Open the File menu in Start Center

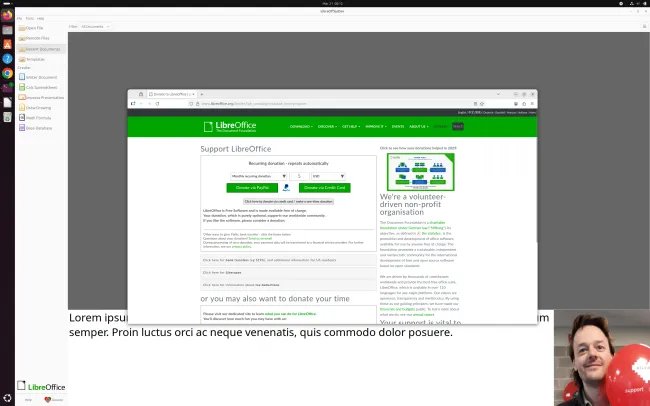19,19
